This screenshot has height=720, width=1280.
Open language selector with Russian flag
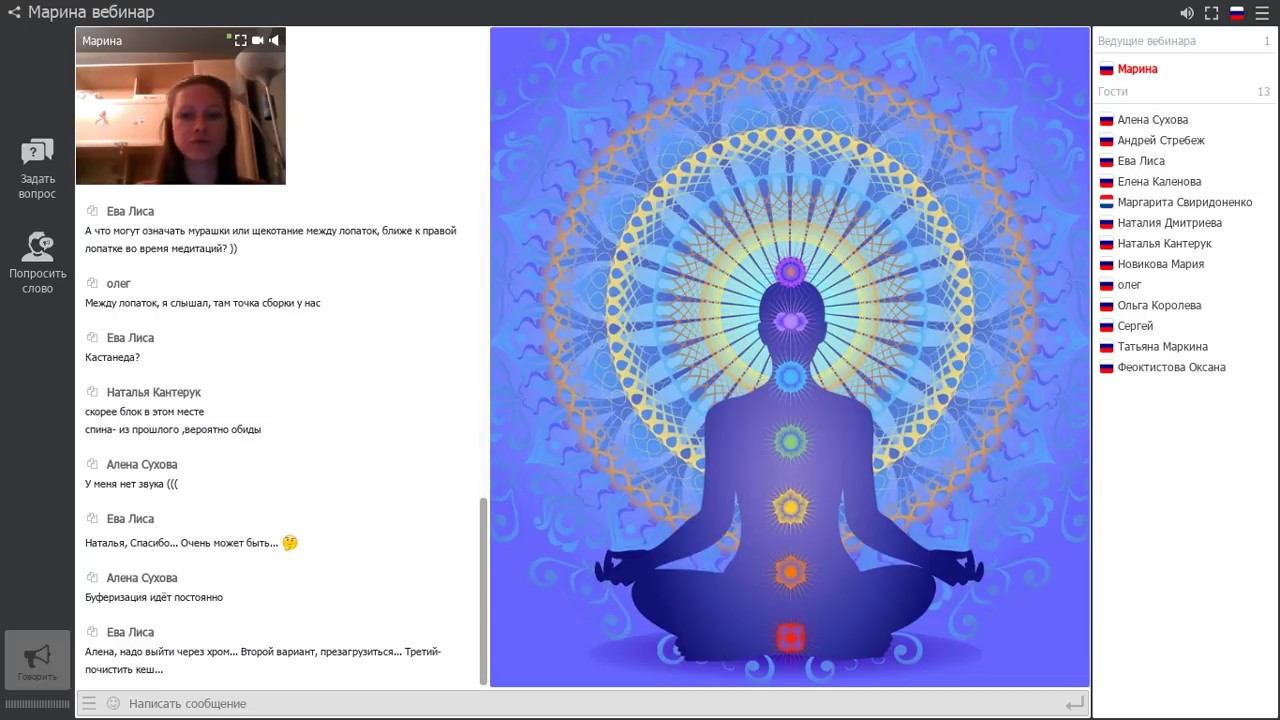click(1237, 13)
